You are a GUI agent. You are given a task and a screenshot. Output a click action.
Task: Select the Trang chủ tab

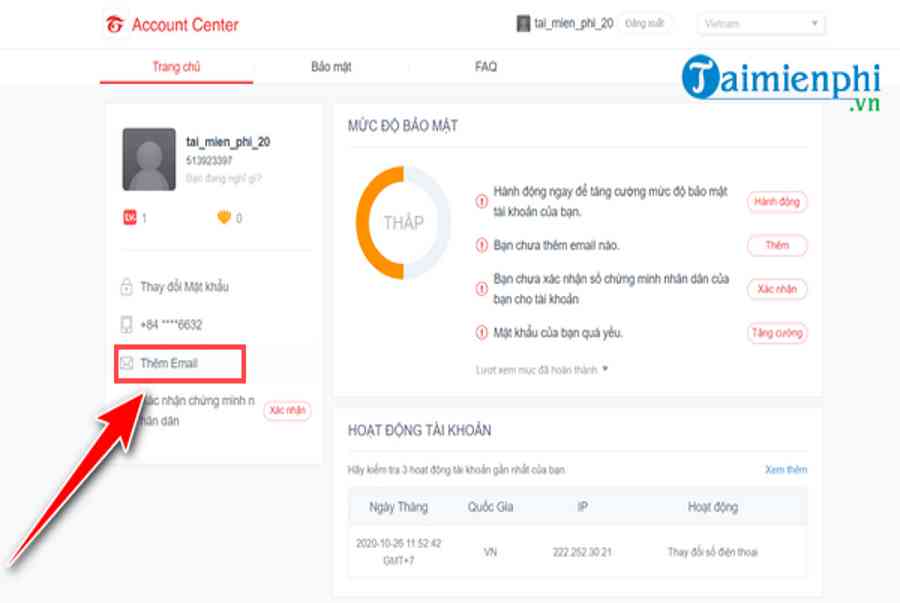tap(176, 67)
